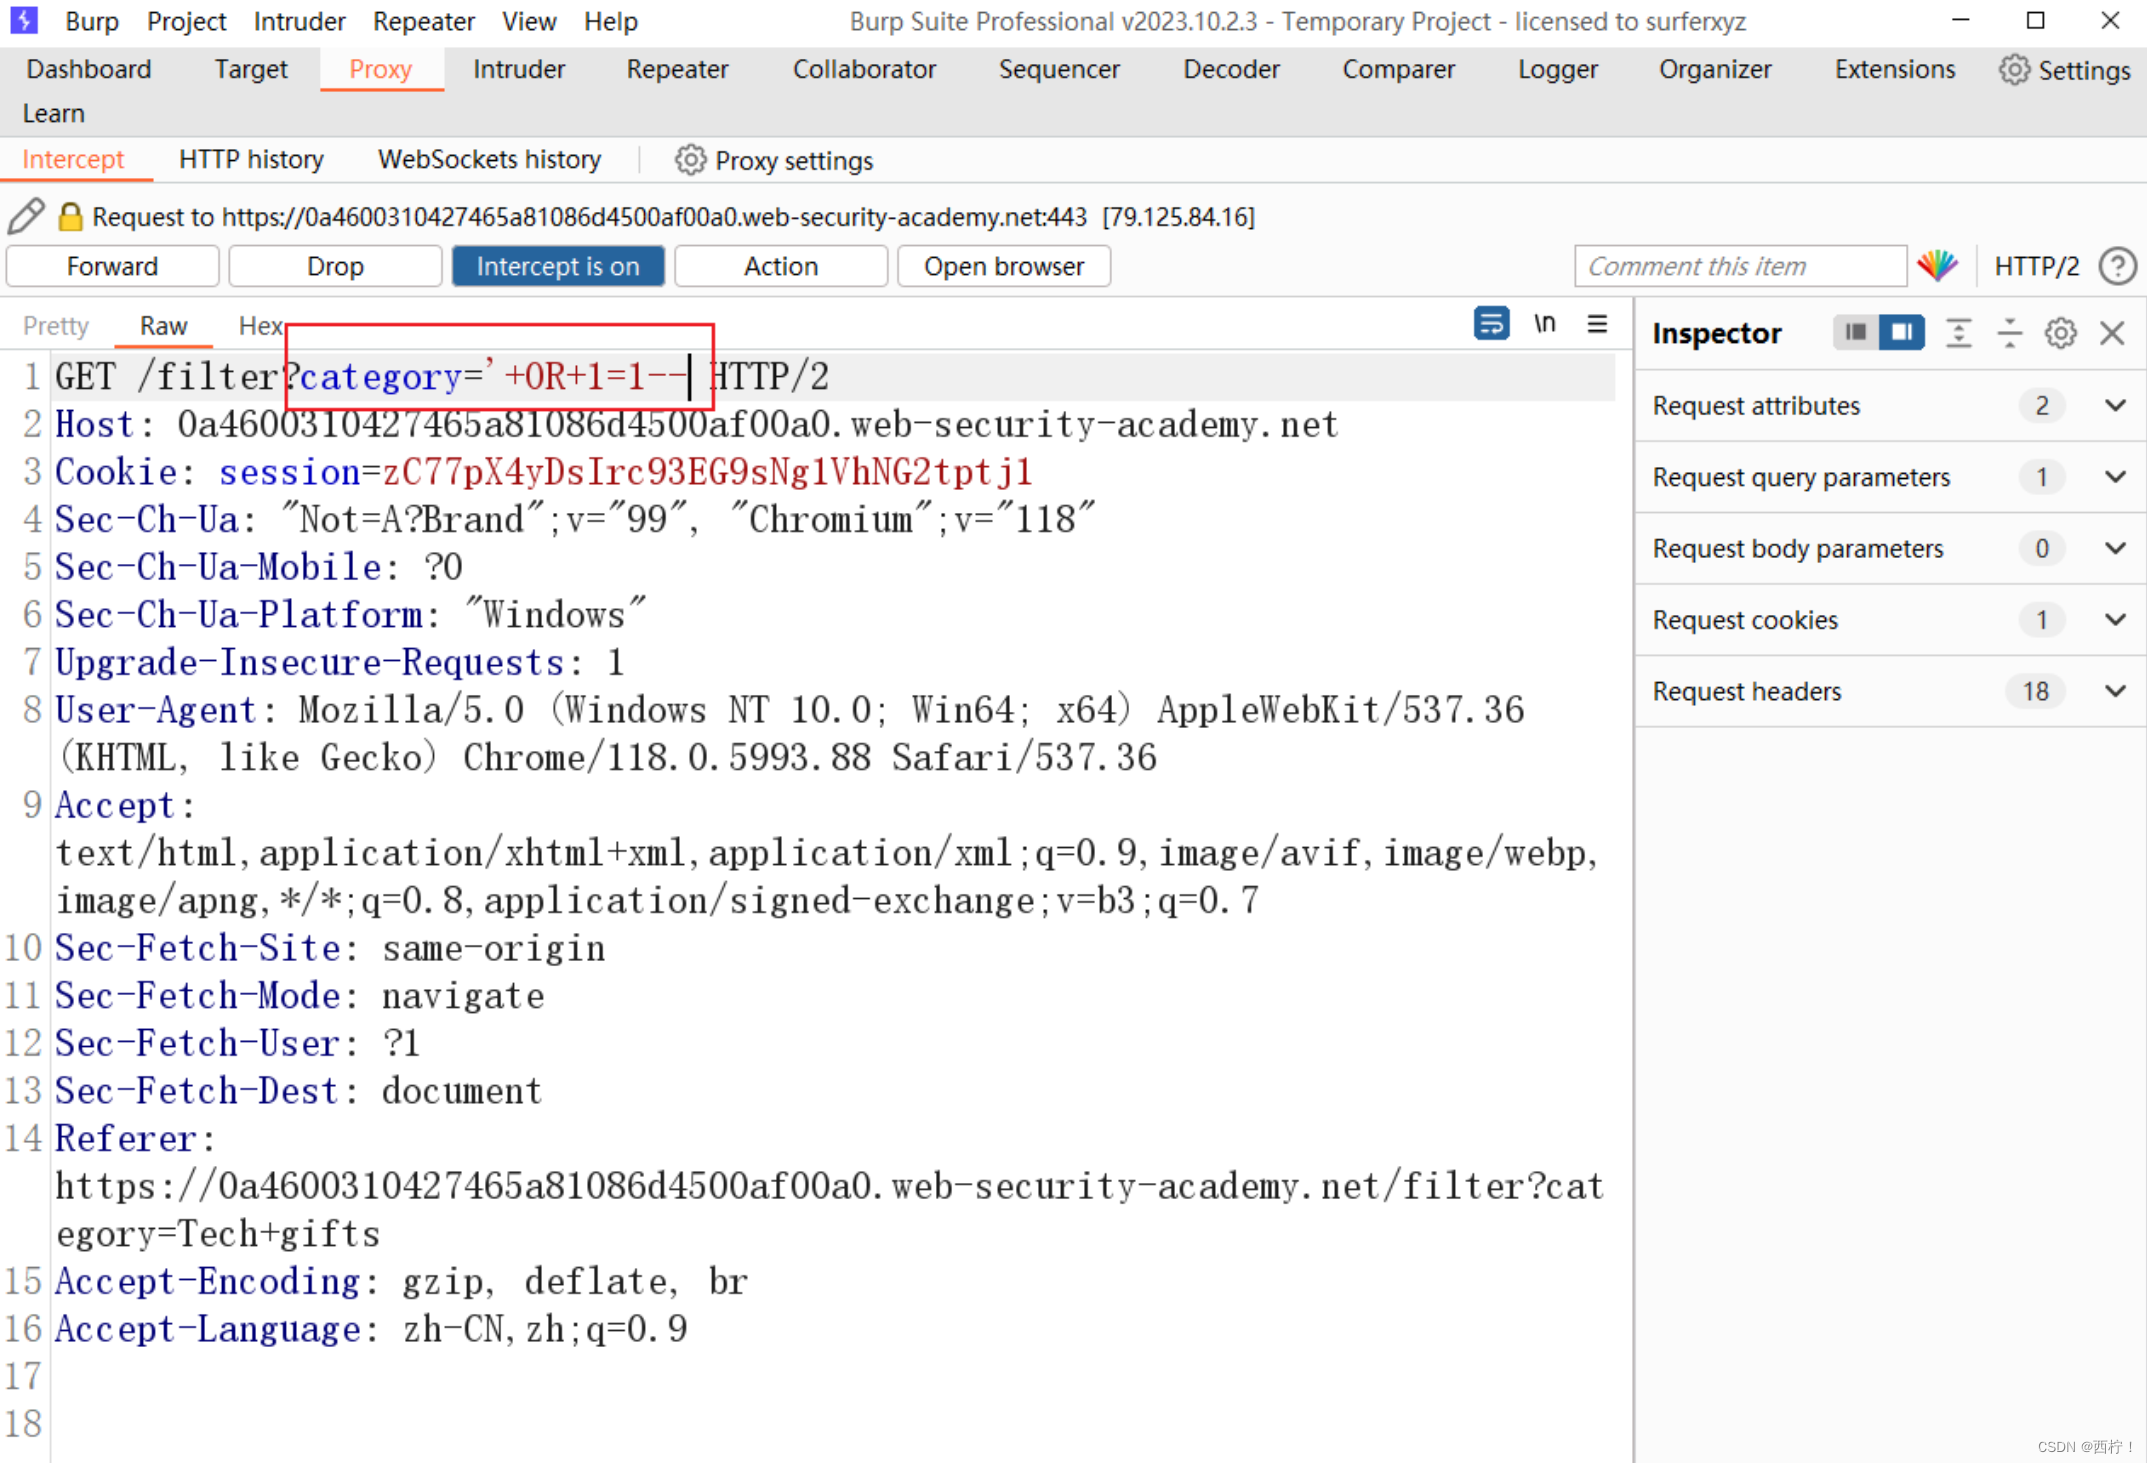Toggle the Intercept is on button

(557, 266)
